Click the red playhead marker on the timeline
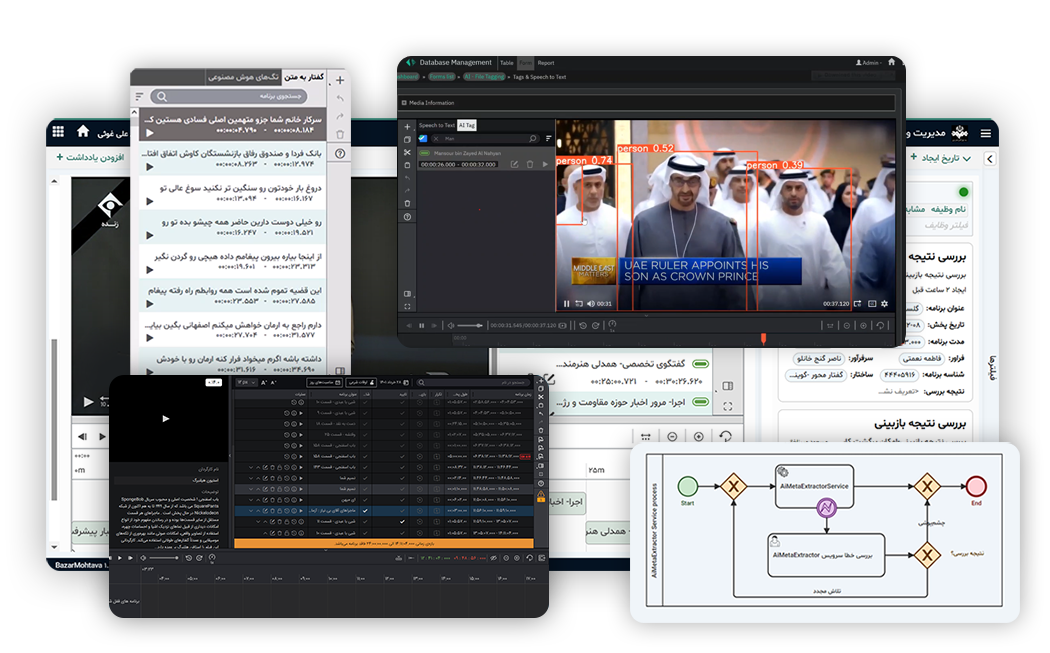The image size is (1050, 653). click(763, 339)
